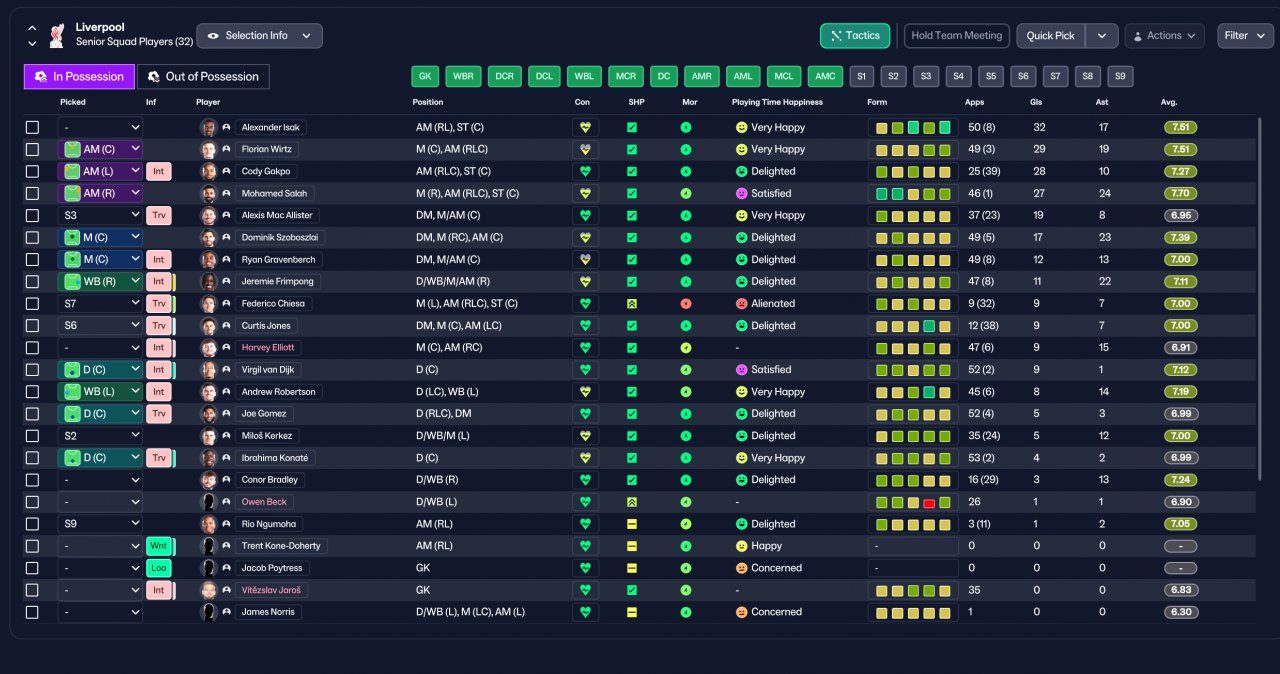
Task: Click Mohamed Salah's player portrait
Action: coord(208,194)
